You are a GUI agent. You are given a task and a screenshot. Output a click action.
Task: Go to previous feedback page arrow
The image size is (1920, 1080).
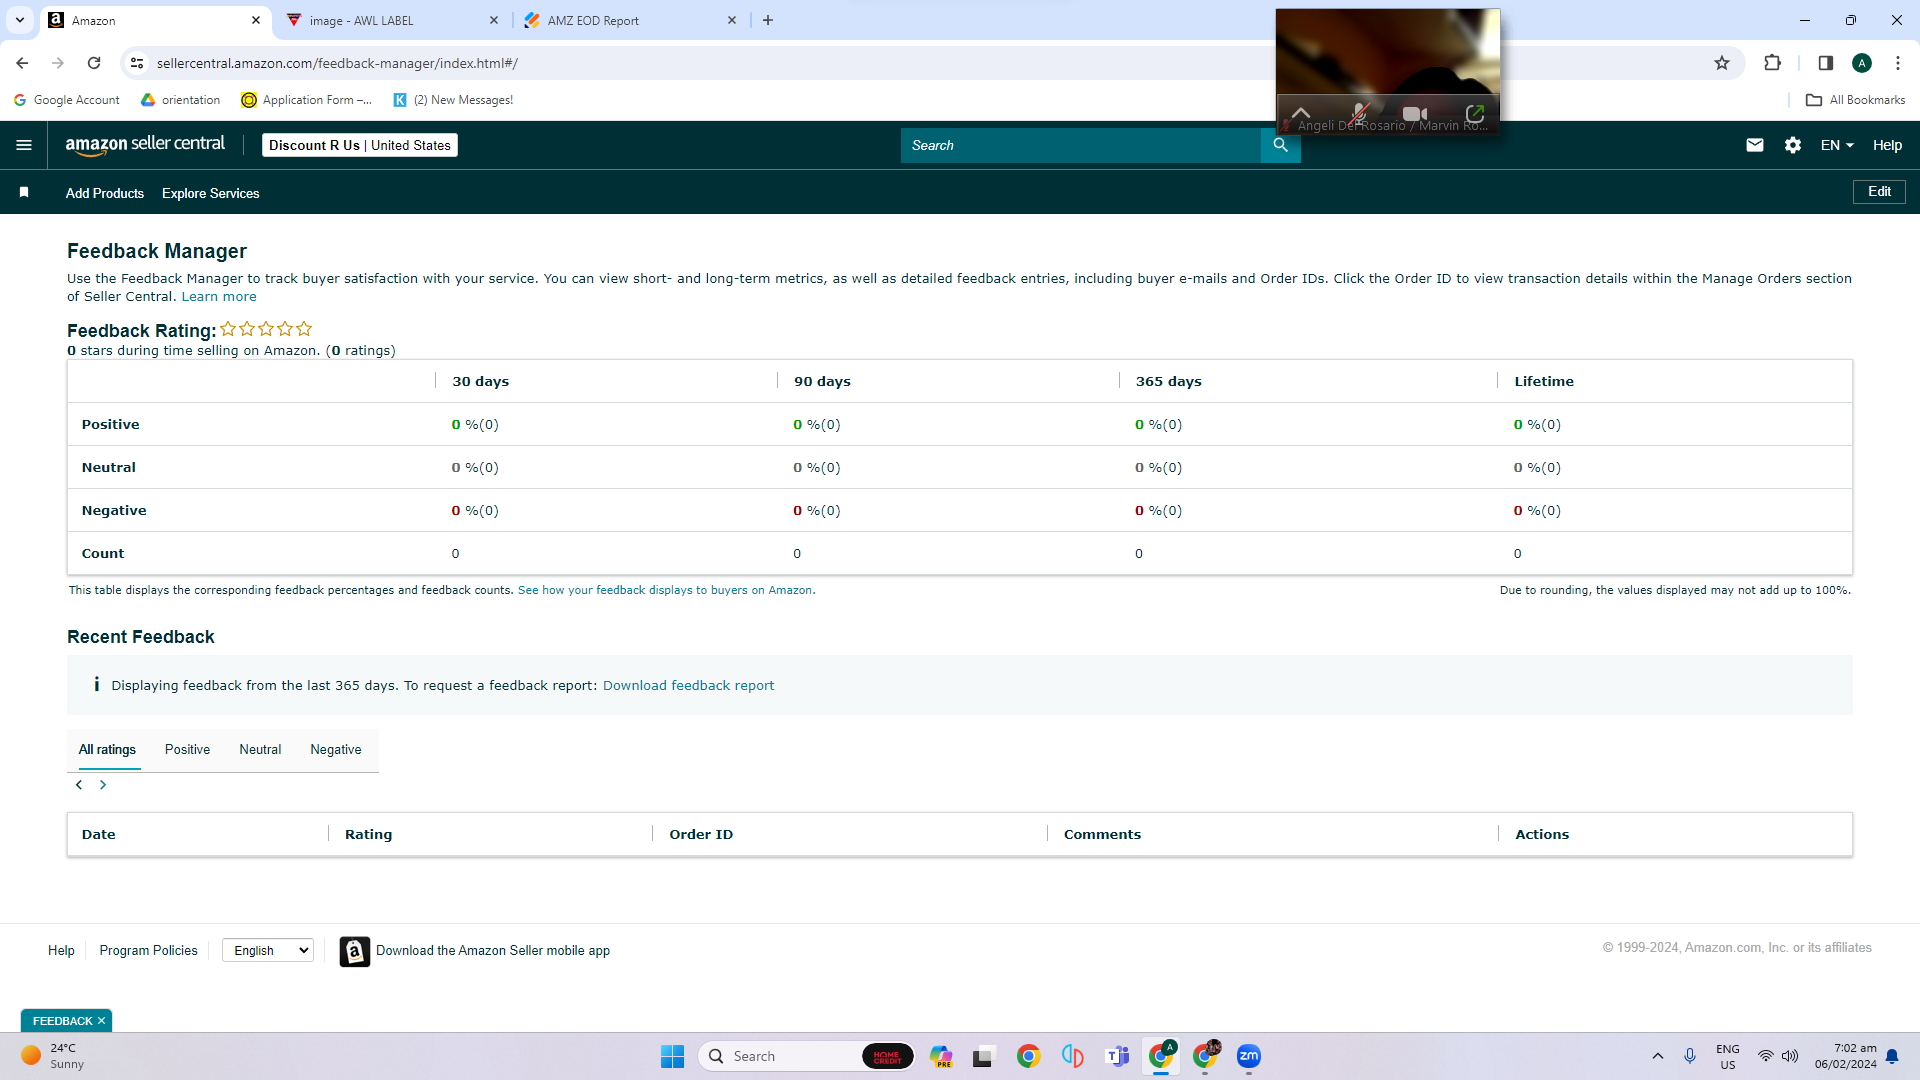79,785
